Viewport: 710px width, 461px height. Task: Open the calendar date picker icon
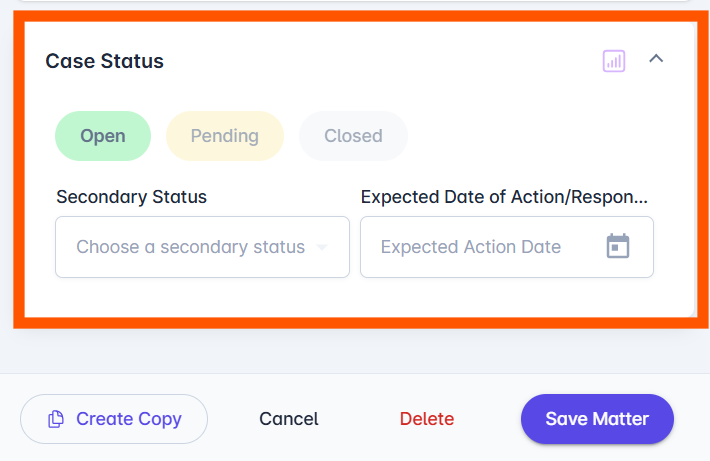(x=618, y=246)
